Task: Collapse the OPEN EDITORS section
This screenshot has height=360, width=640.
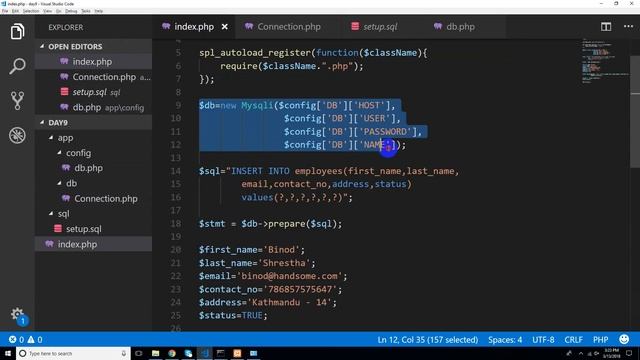Action: (x=42, y=47)
